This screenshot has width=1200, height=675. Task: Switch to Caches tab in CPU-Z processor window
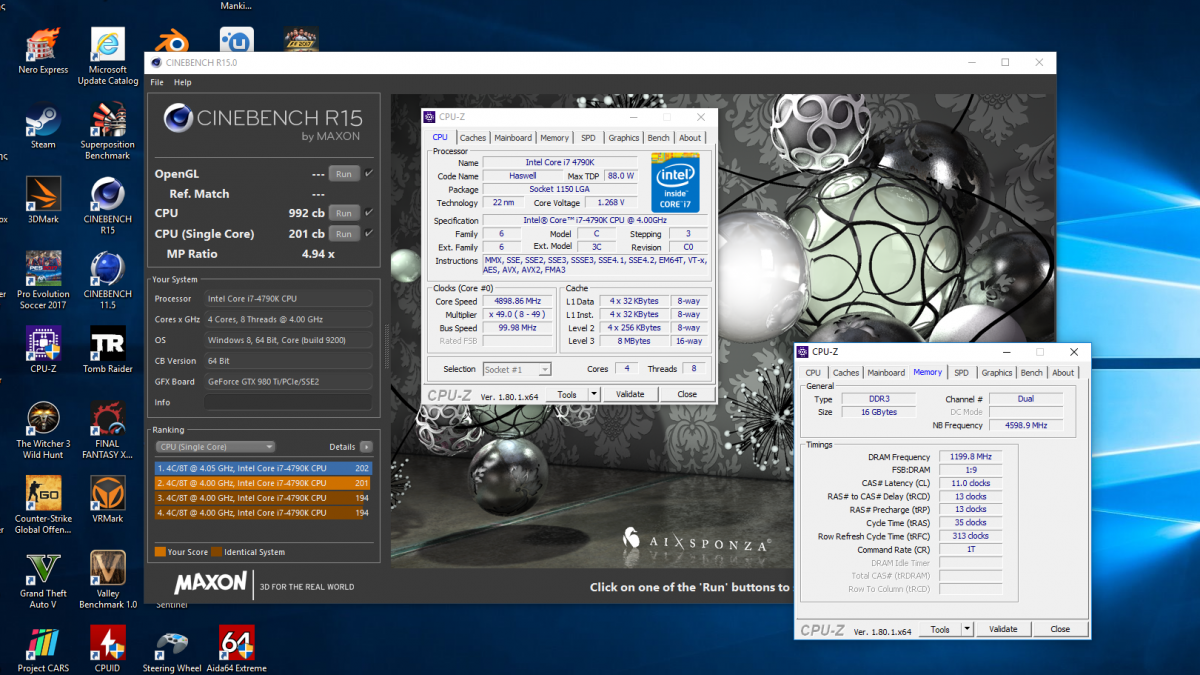point(473,138)
